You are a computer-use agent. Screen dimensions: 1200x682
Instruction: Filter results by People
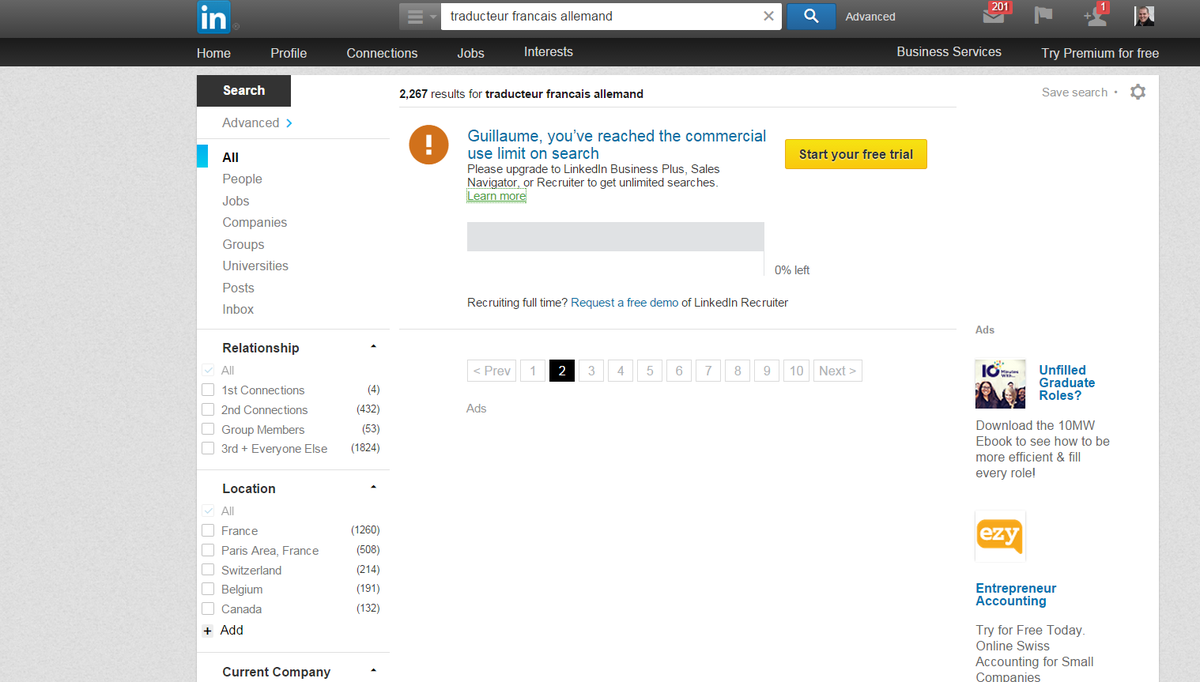tap(242, 179)
